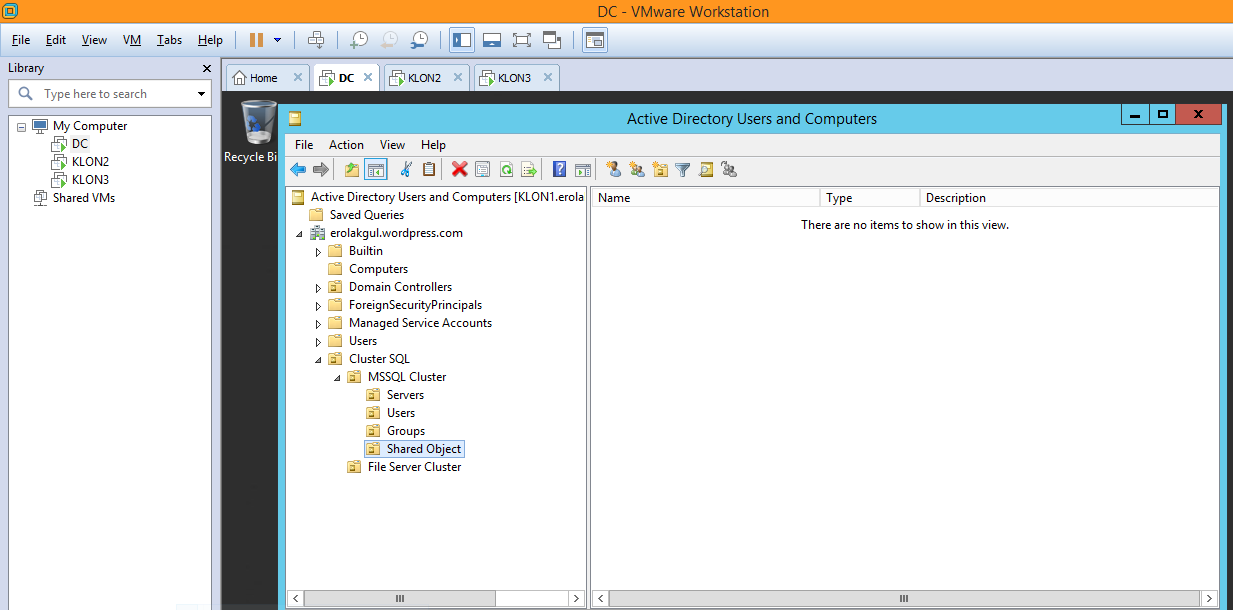Toggle the console tree show/hide button
This screenshot has width=1233, height=610.
[x=376, y=170]
